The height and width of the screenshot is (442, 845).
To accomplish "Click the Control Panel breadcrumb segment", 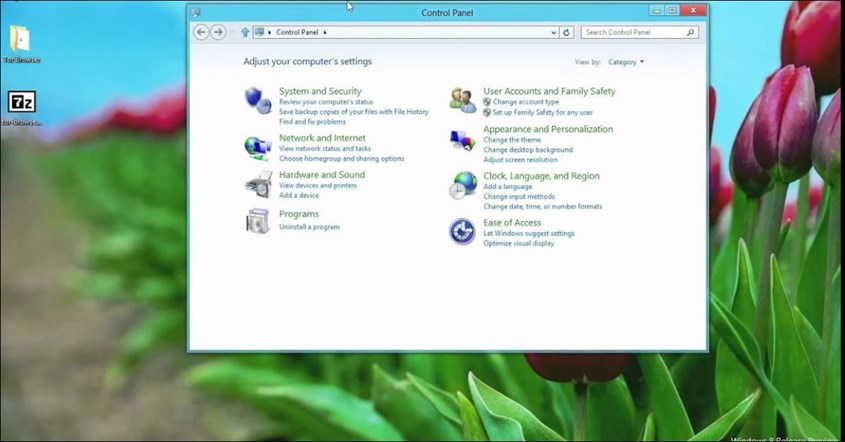I will click(297, 32).
